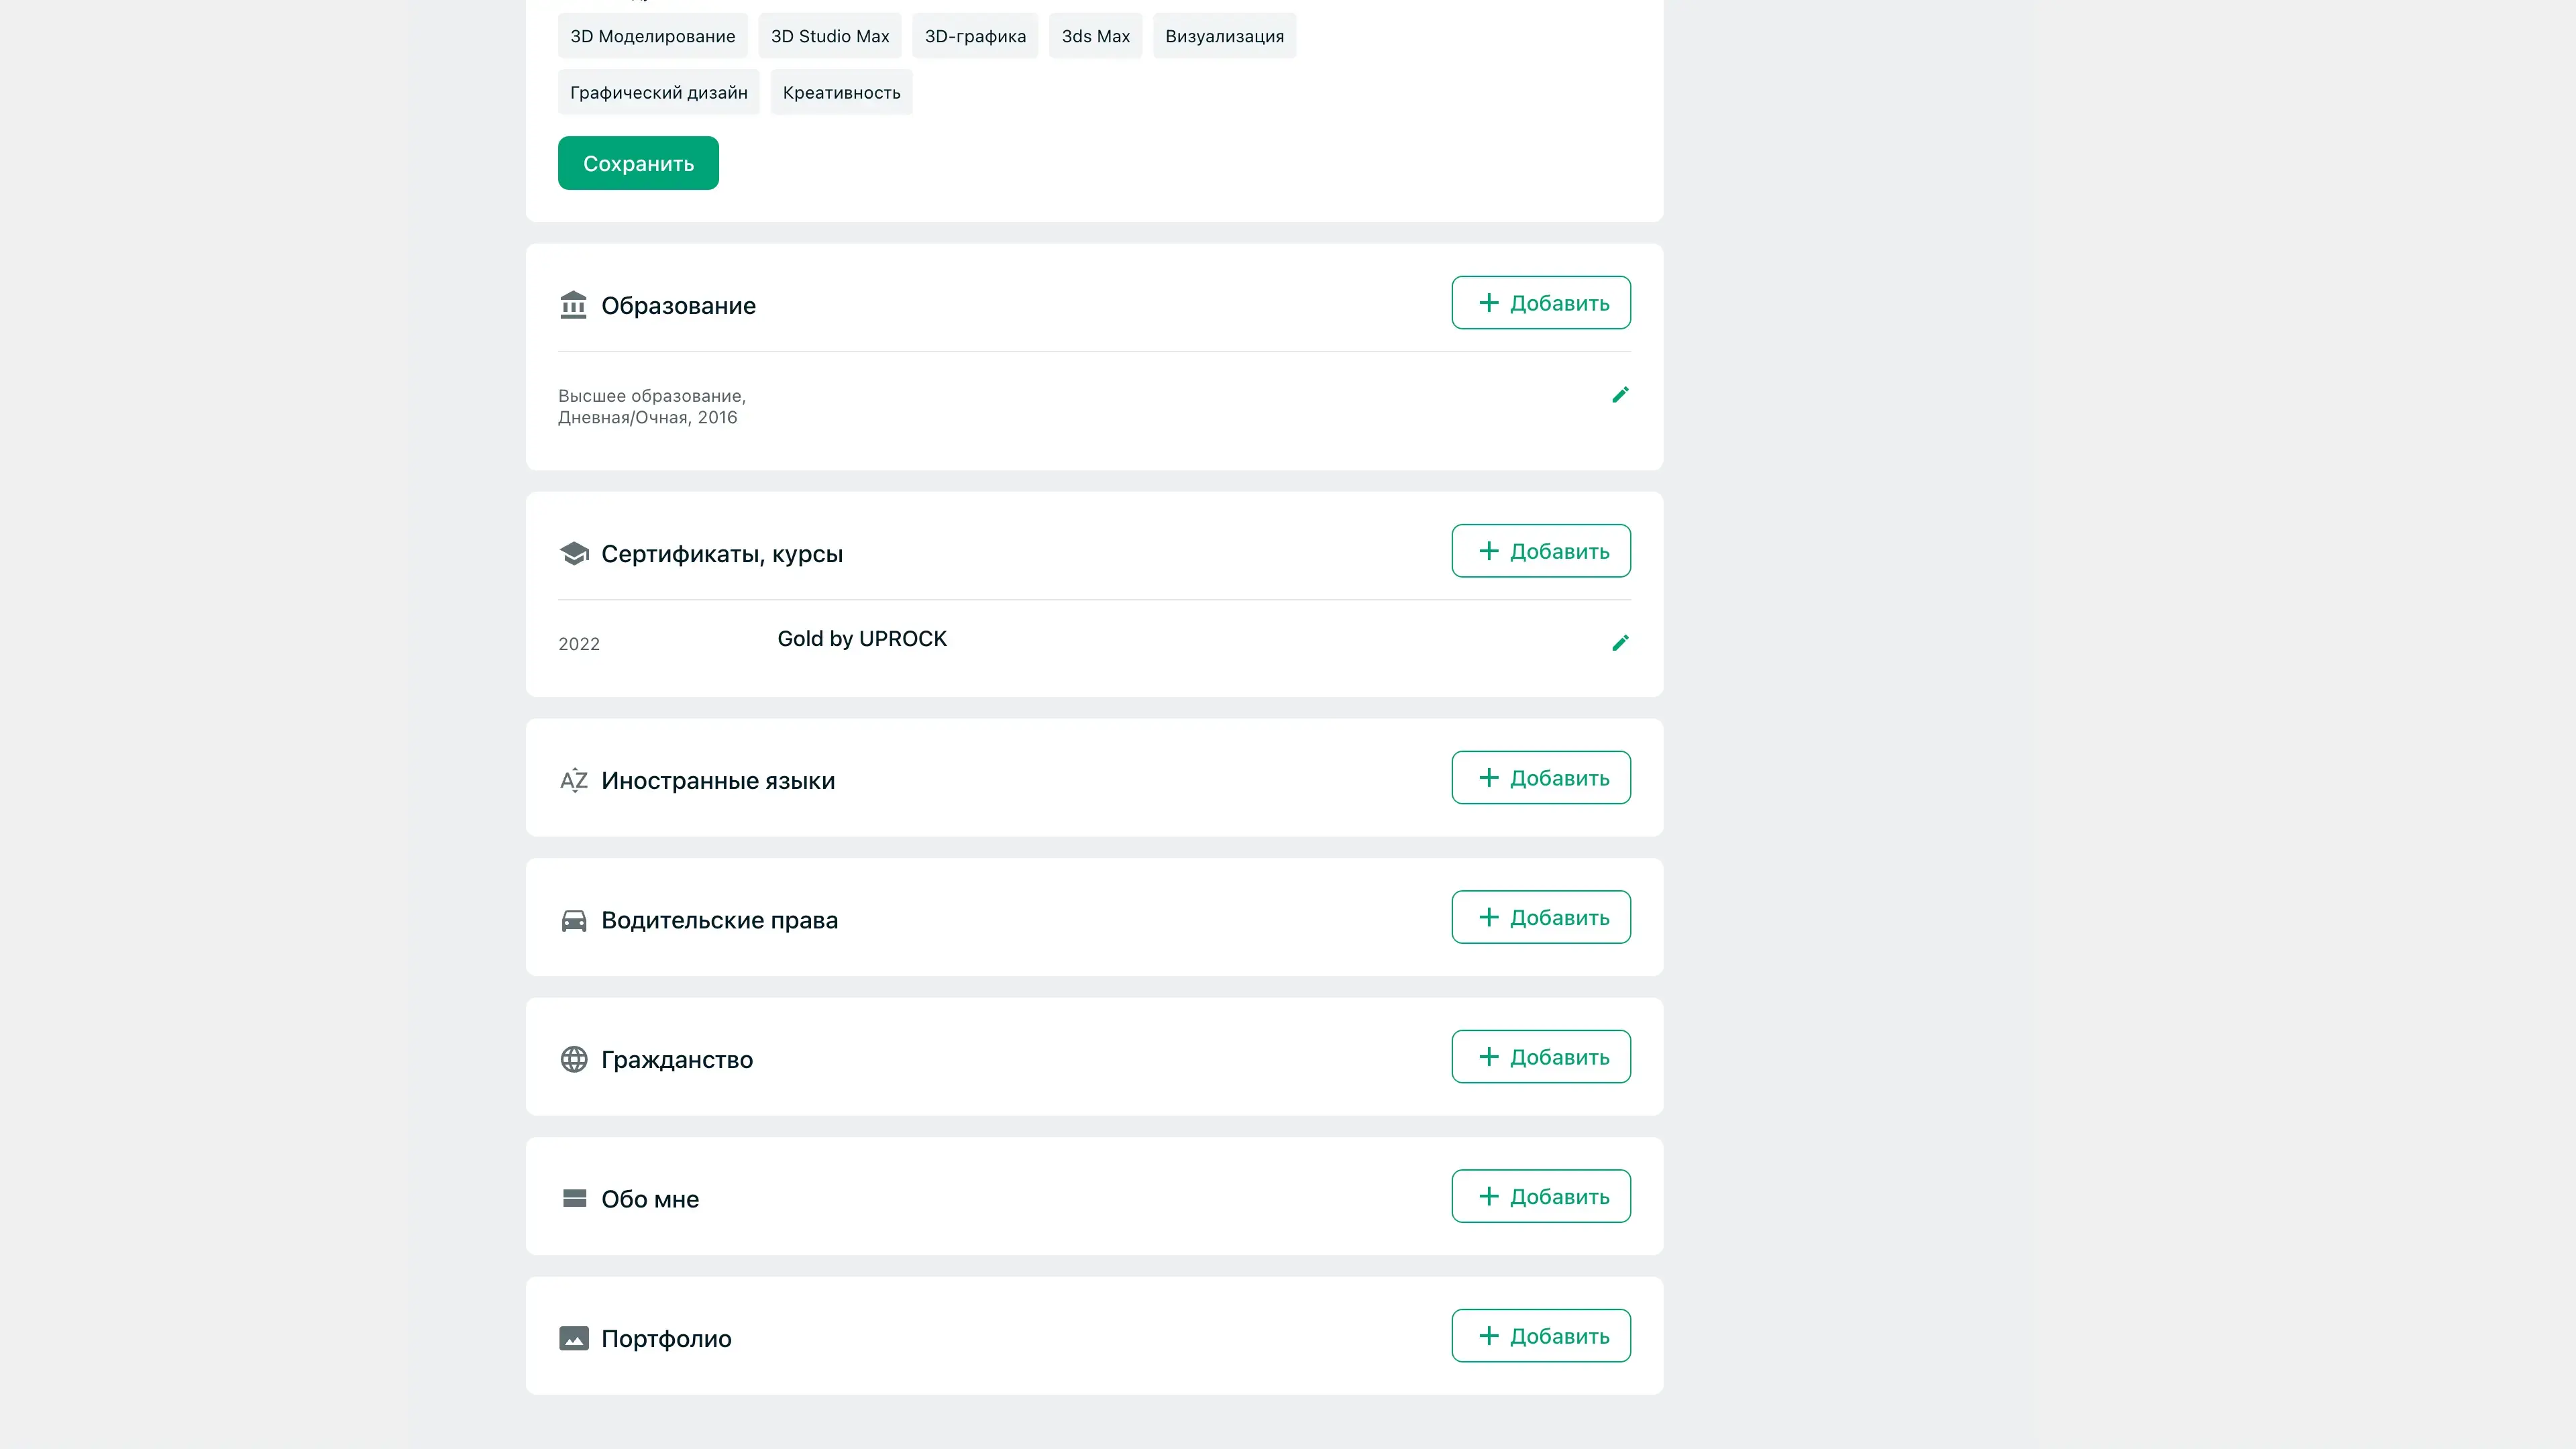Add a foreign language

point(1540,778)
